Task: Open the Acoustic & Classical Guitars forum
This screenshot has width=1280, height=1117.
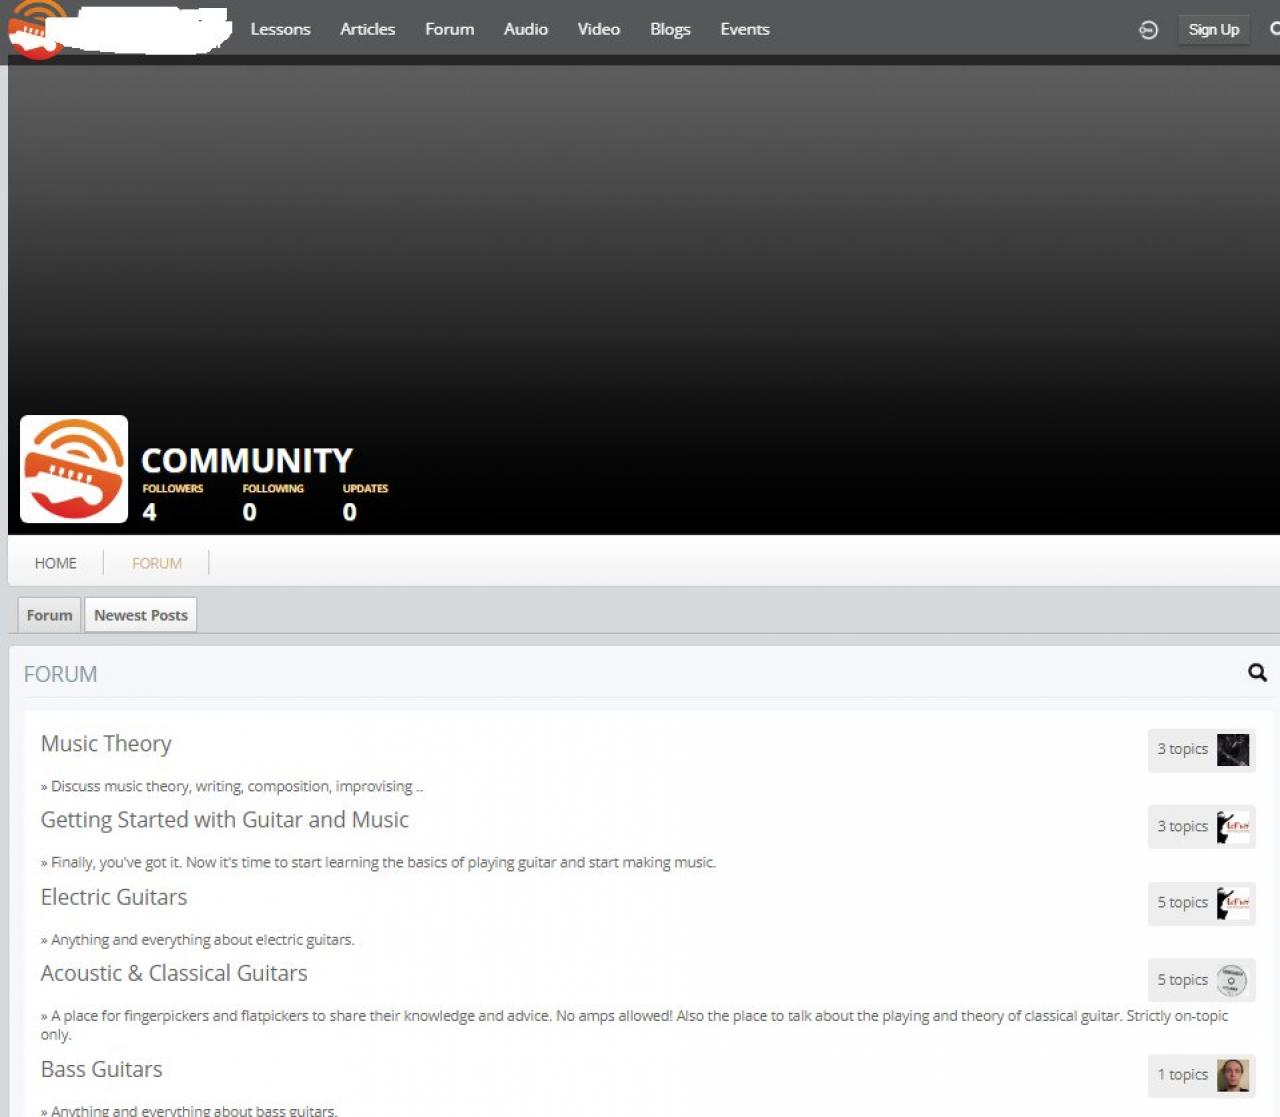Action: click(174, 973)
